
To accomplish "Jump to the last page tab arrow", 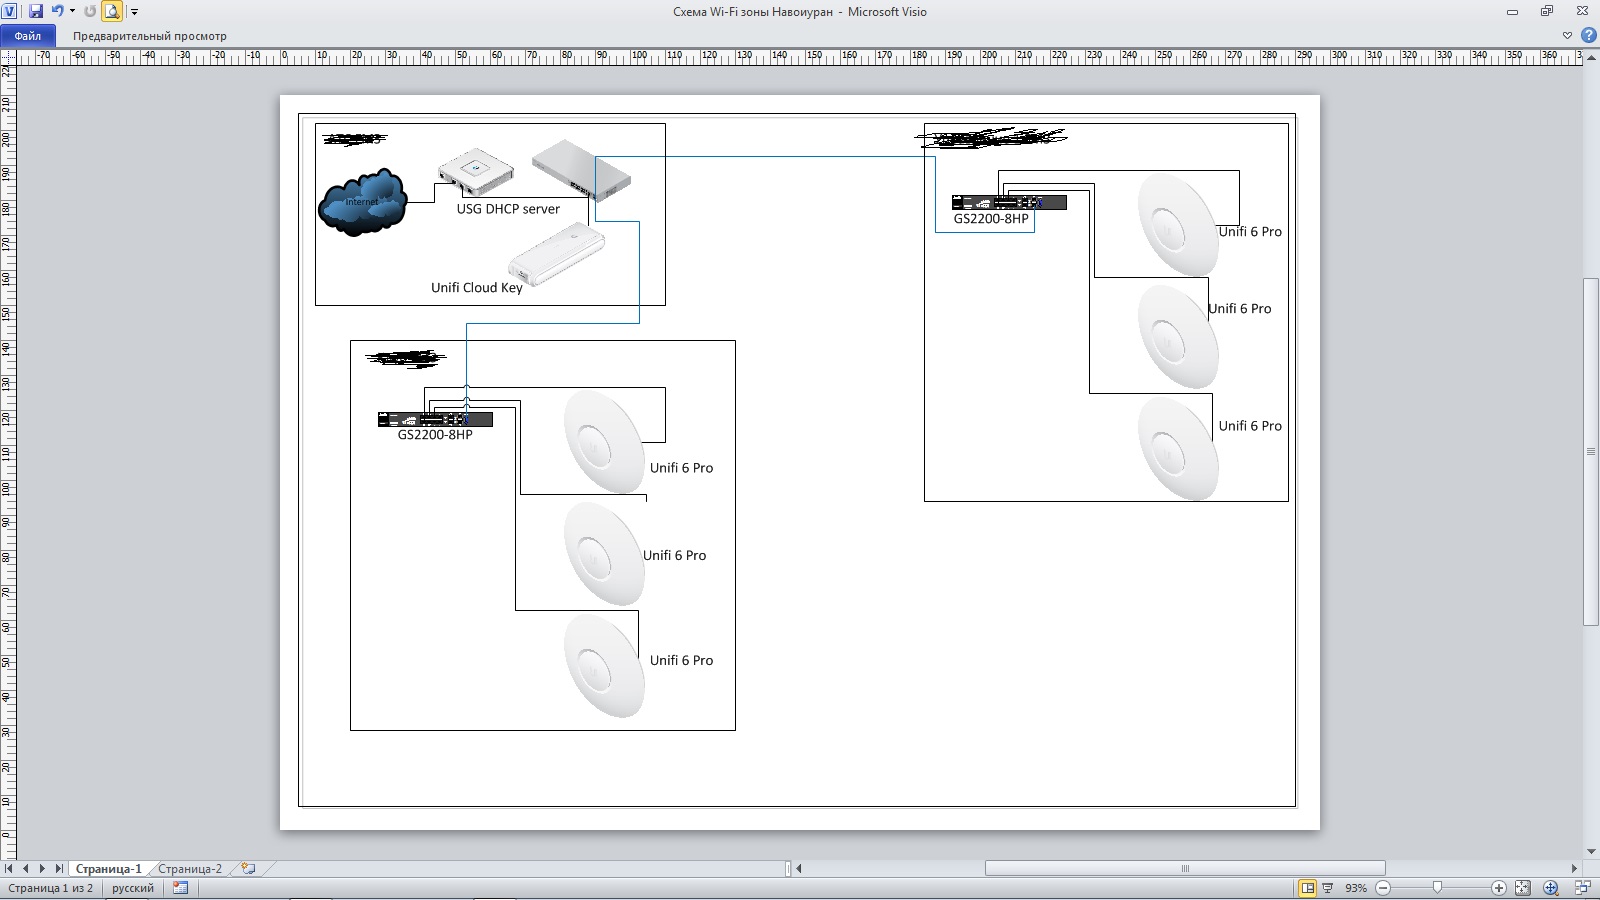I will click(x=59, y=869).
